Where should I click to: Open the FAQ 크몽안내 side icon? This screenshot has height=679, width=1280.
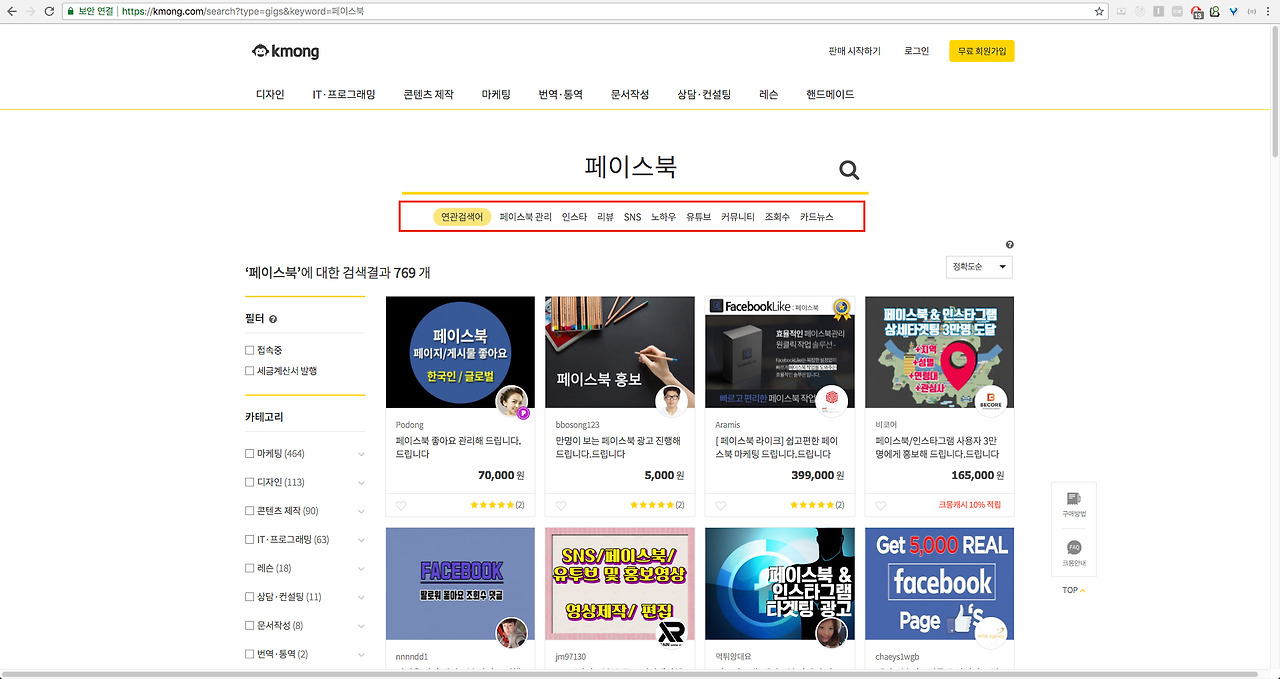coord(1074,554)
